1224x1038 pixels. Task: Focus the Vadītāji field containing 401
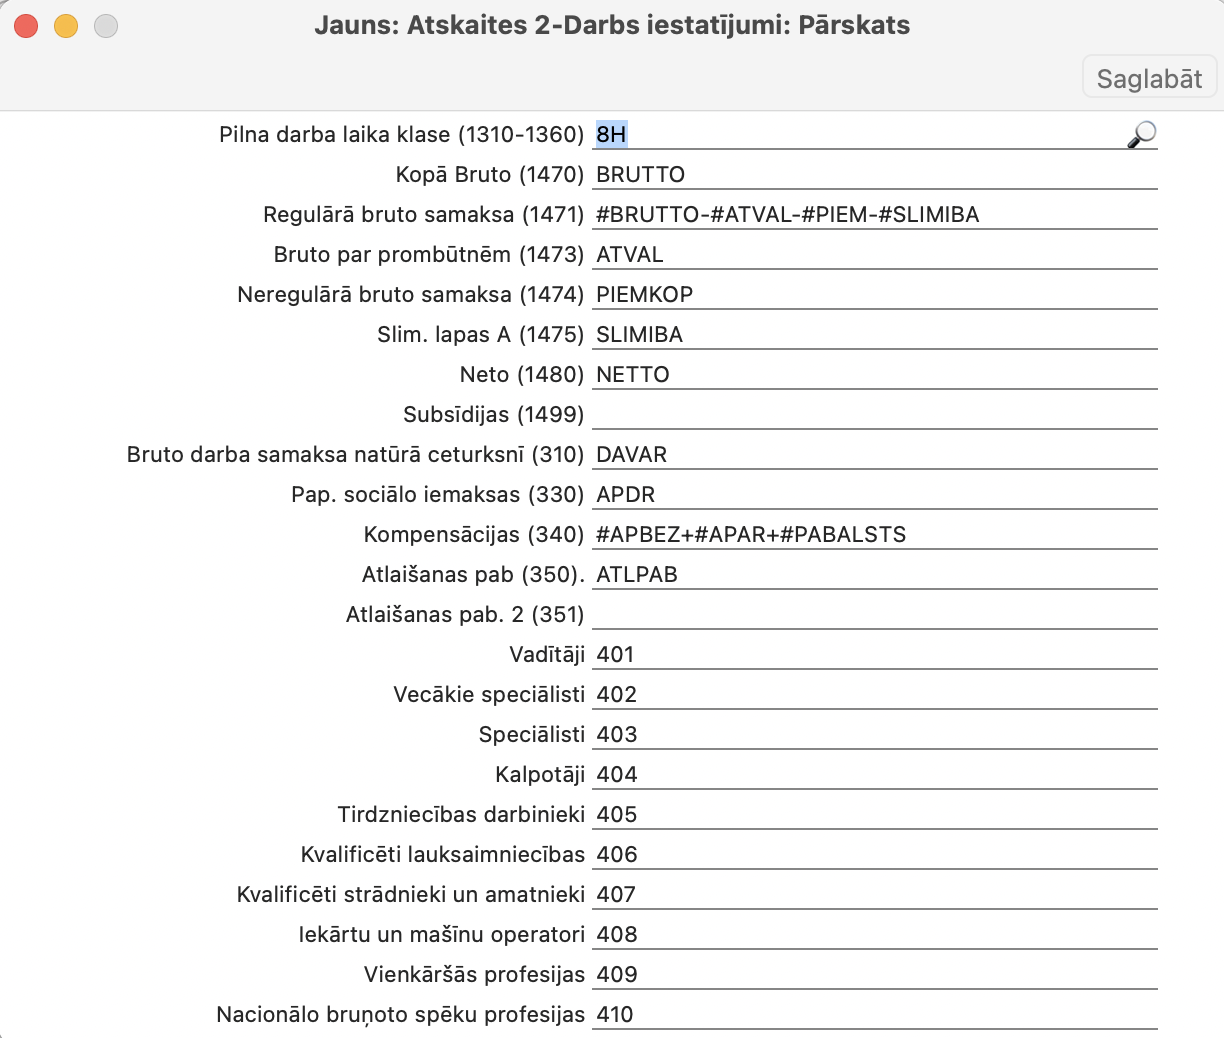coord(874,654)
